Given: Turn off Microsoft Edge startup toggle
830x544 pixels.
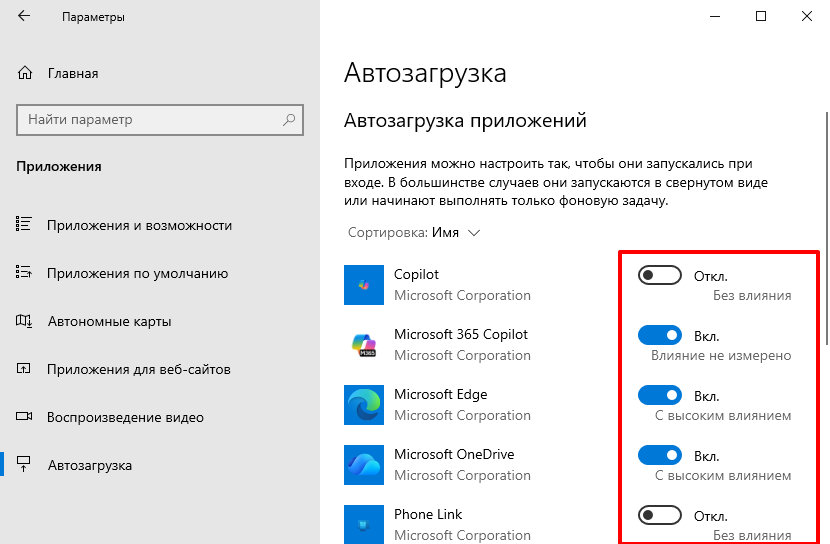Looking at the screenshot, I should (x=660, y=395).
